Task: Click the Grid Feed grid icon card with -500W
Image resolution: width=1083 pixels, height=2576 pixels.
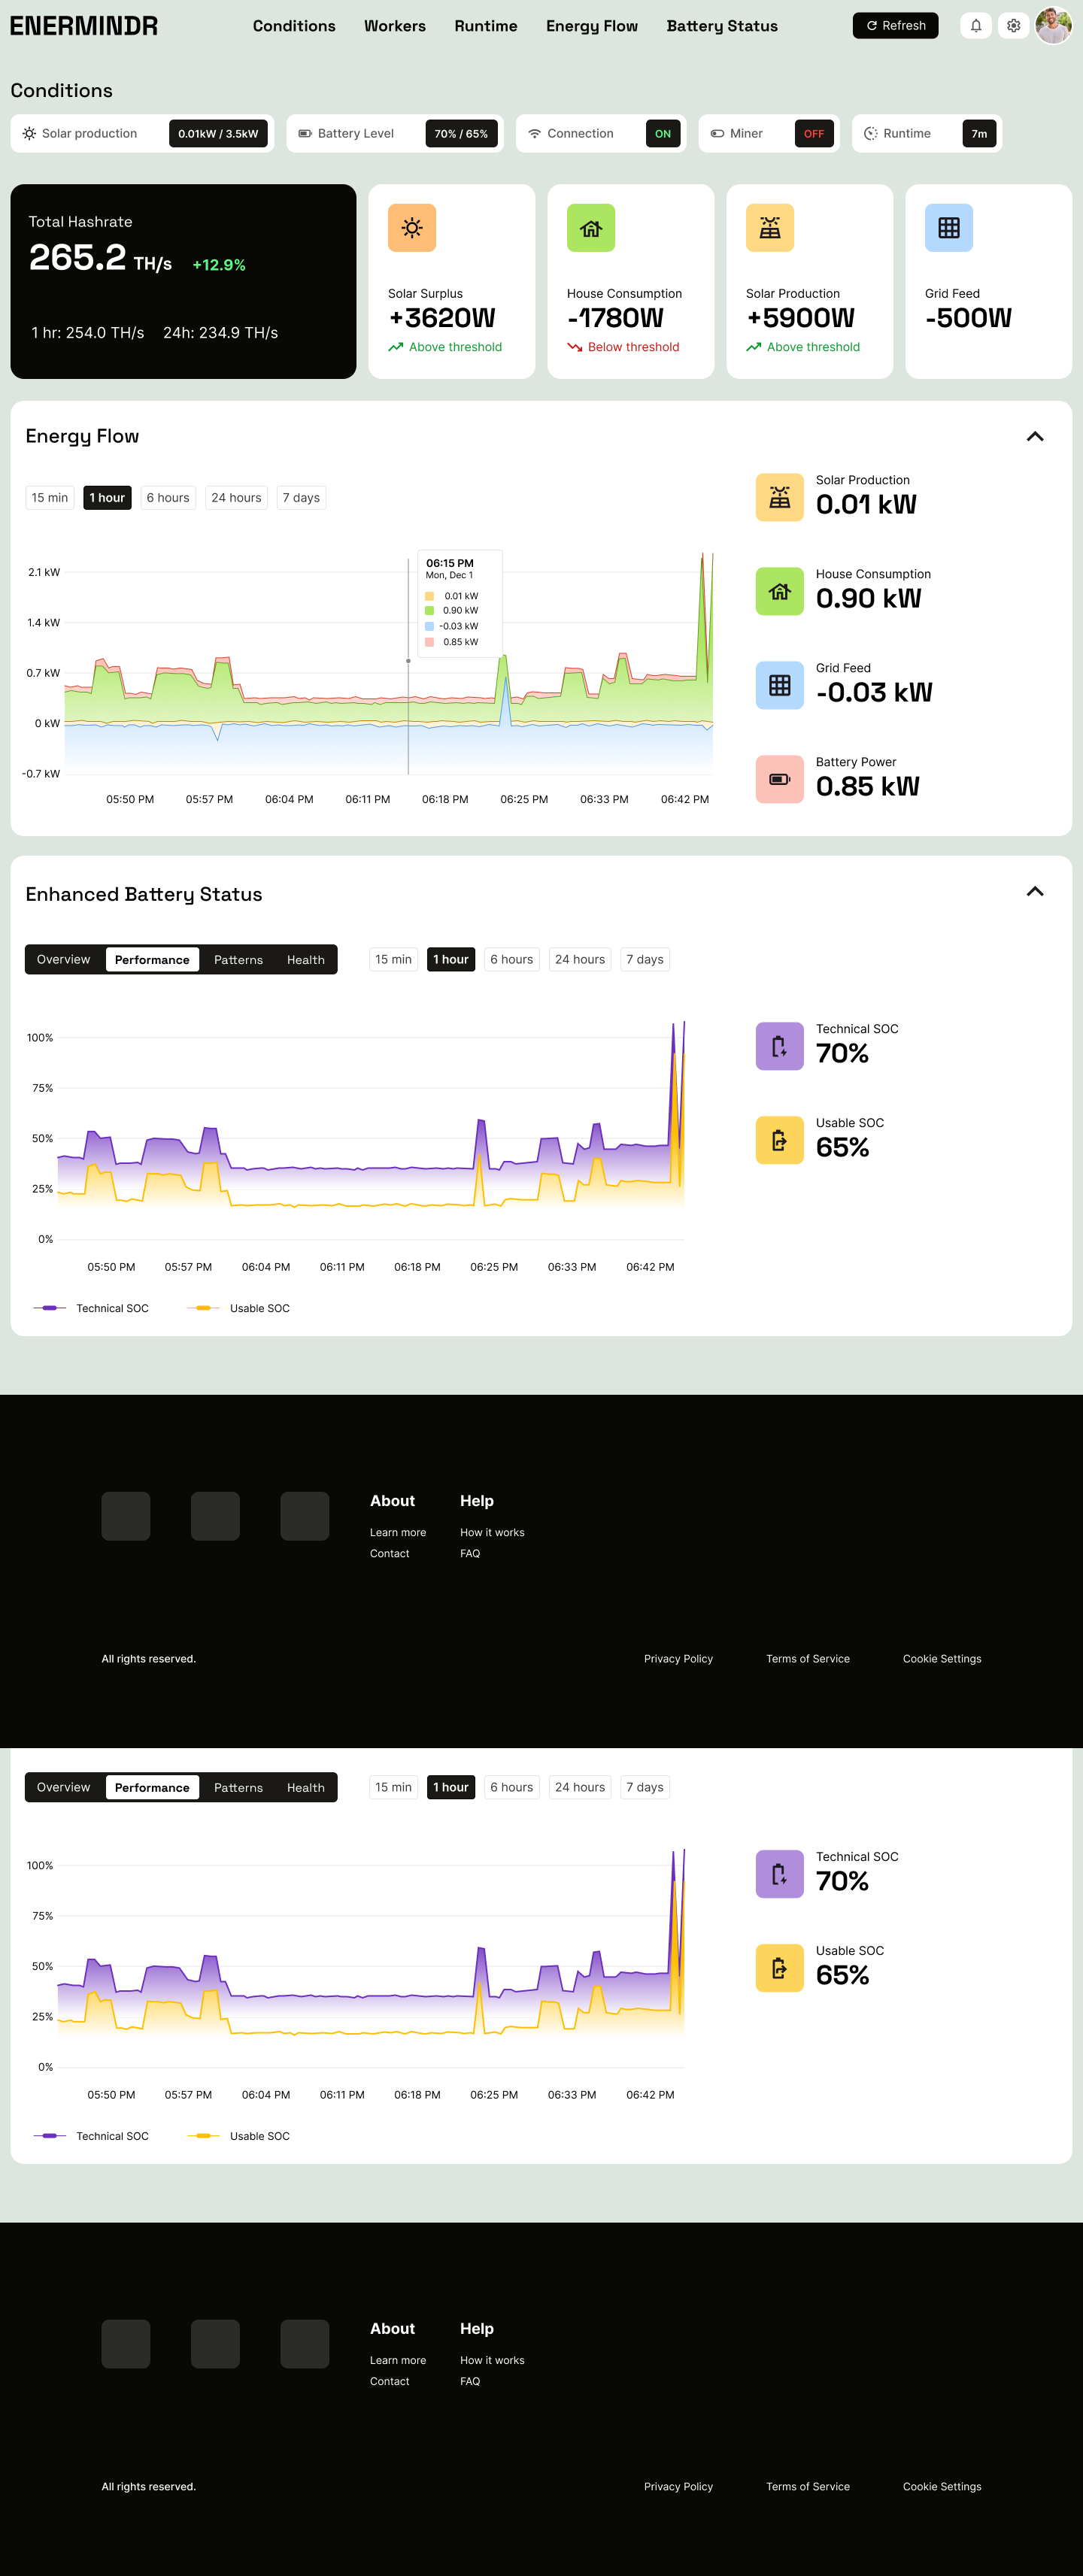Action: click(949, 228)
